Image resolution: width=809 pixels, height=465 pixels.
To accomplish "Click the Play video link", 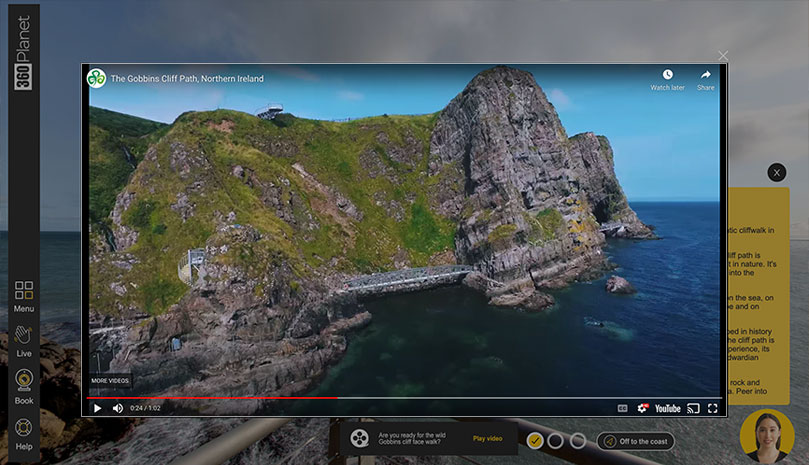I will coord(488,438).
